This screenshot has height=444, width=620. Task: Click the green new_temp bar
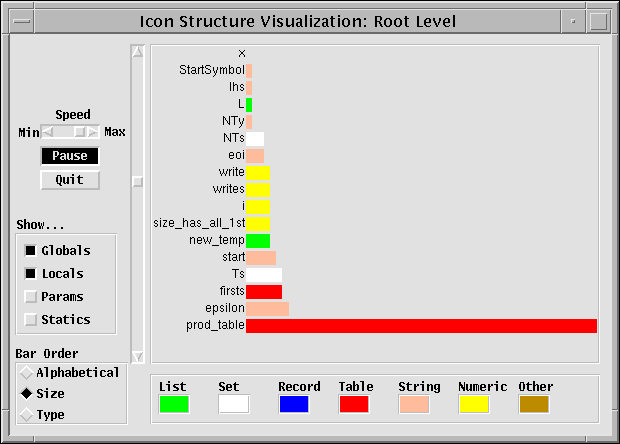(257, 241)
